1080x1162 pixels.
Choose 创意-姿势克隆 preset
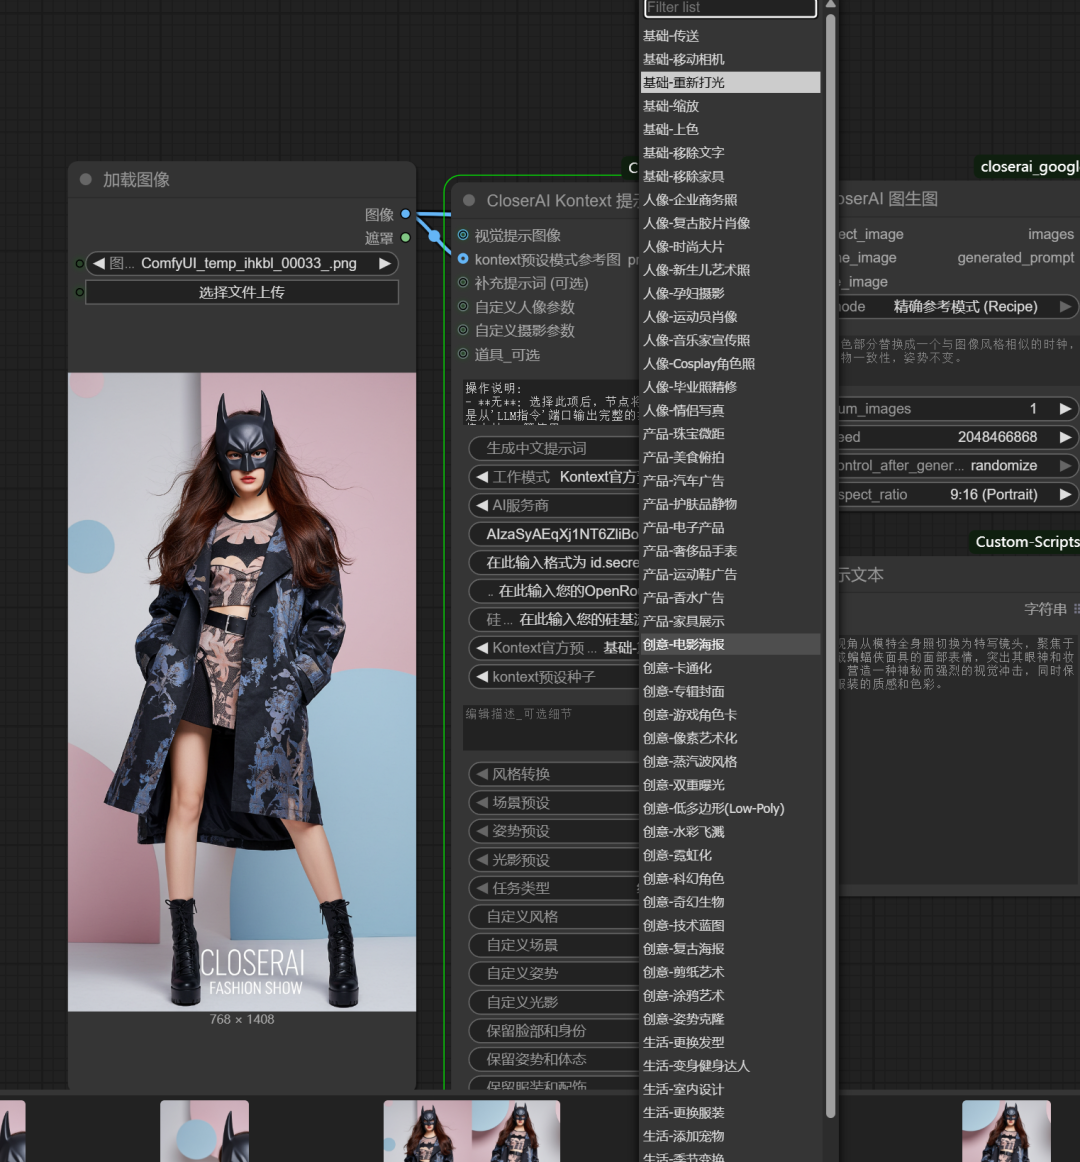coord(730,1018)
